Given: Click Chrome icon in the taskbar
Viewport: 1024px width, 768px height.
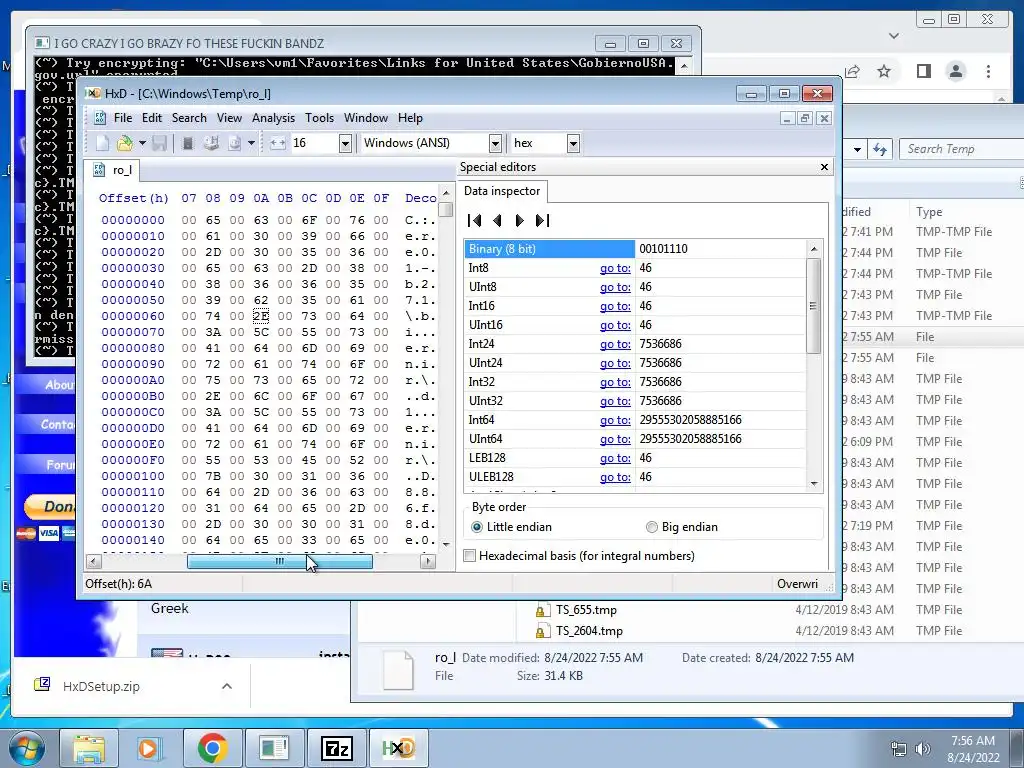Looking at the screenshot, I should pos(213,748).
